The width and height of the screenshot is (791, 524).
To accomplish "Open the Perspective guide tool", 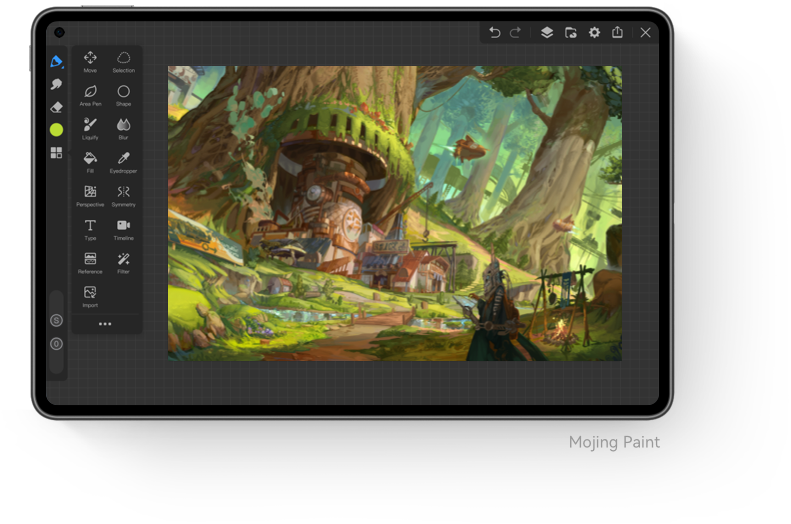I will pos(90,196).
